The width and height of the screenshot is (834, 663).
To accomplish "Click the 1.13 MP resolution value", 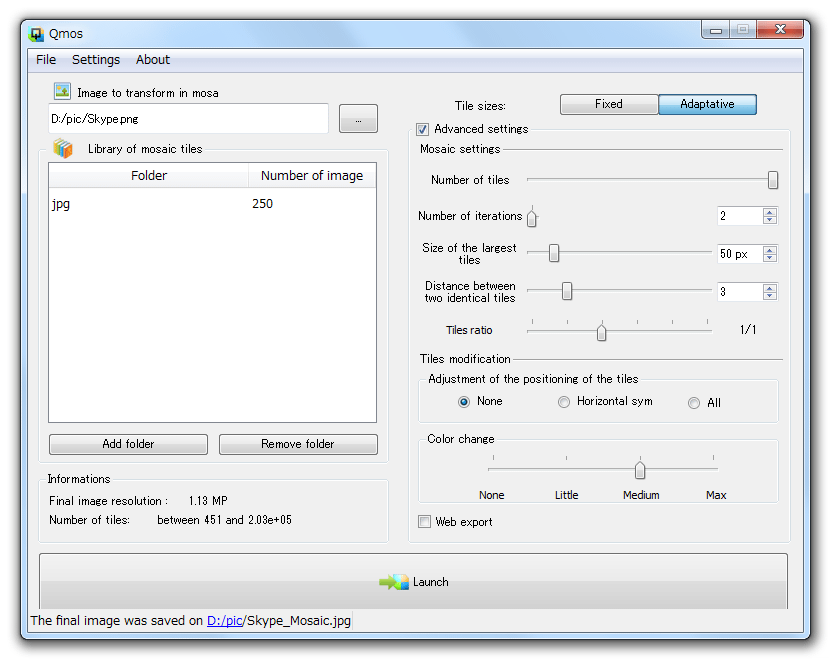I will click(208, 501).
